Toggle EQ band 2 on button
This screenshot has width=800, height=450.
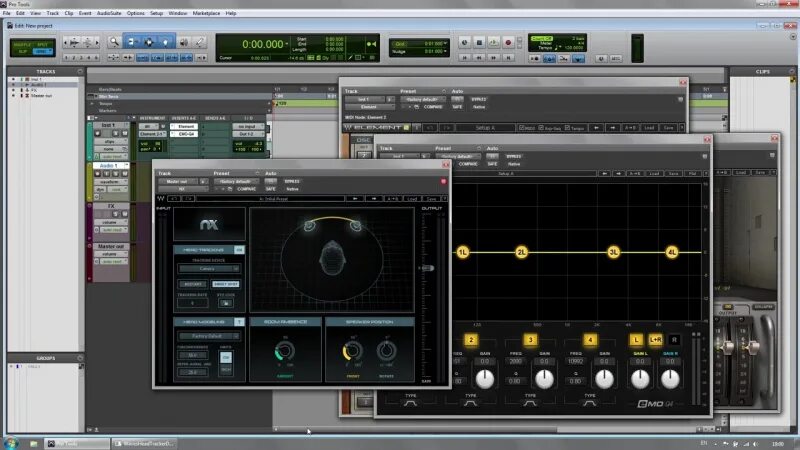click(x=471, y=340)
